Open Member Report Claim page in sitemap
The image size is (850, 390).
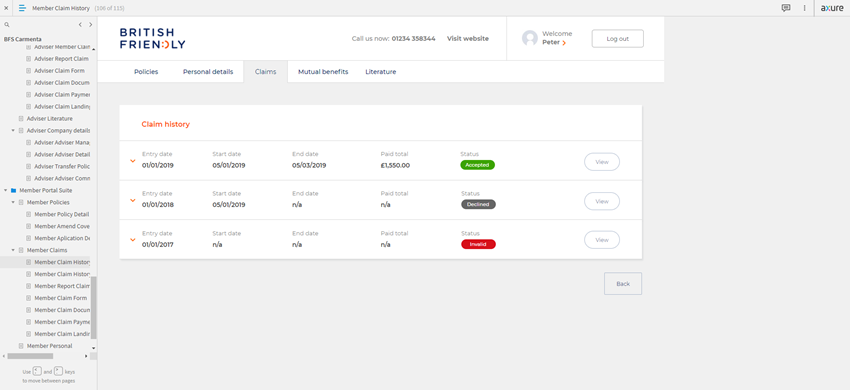click(62, 286)
